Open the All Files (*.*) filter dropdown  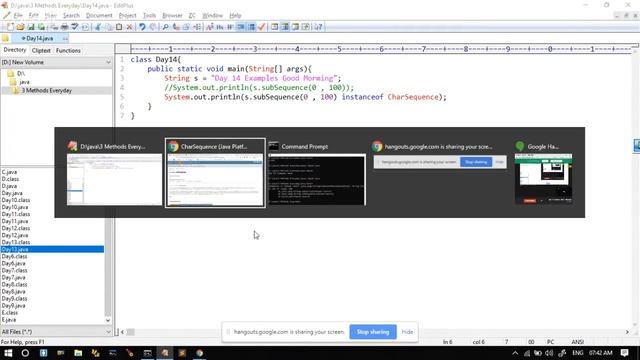pos(56,332)
